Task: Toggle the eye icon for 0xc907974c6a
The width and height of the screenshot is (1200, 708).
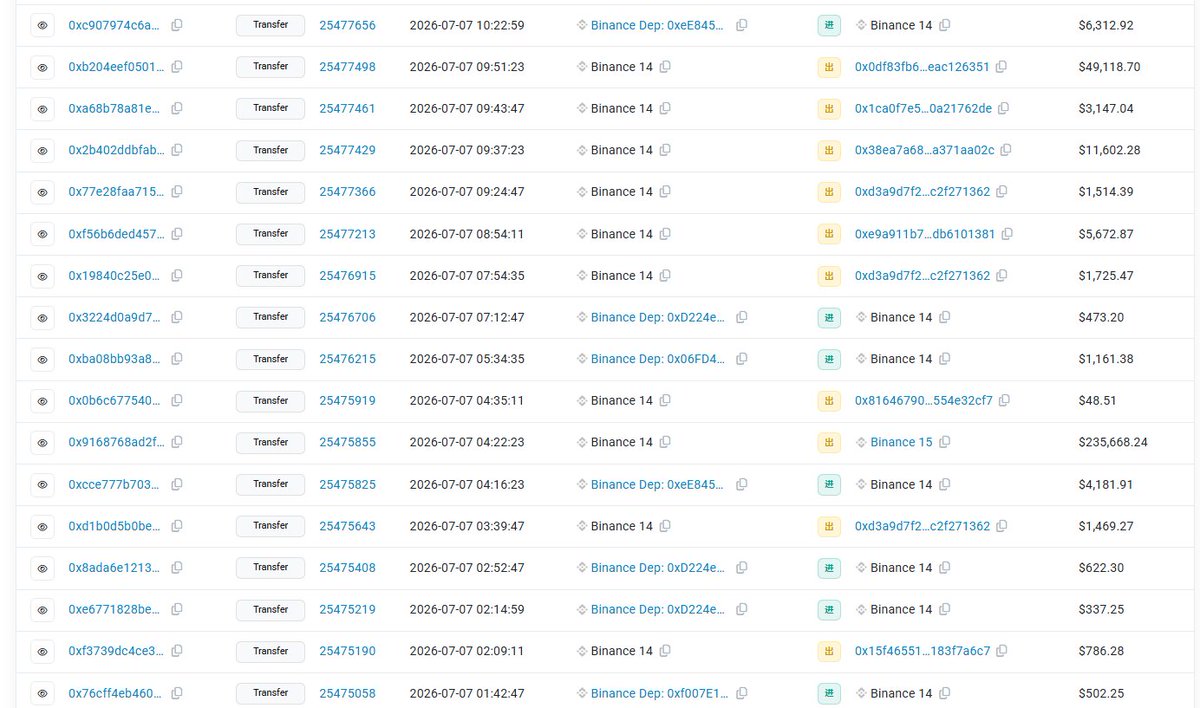Action: pyautogui.click(x=43, y=25)
